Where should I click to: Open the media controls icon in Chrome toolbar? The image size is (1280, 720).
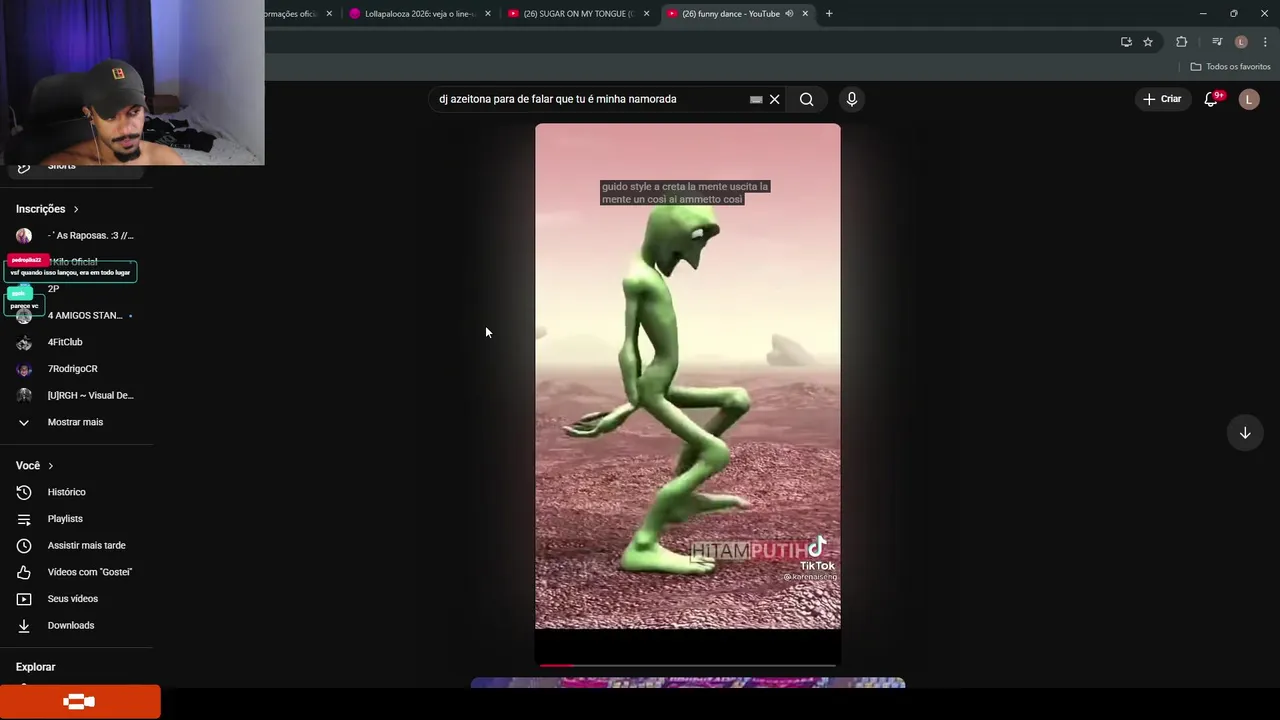coord(1217,42)
